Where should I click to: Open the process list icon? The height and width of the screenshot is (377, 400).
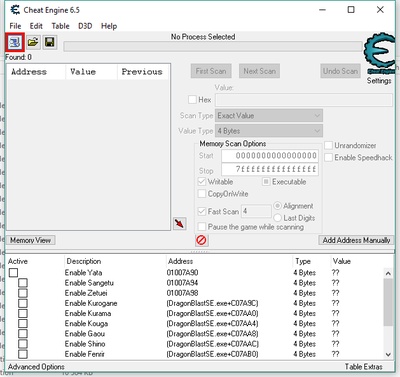coord(15,42)
